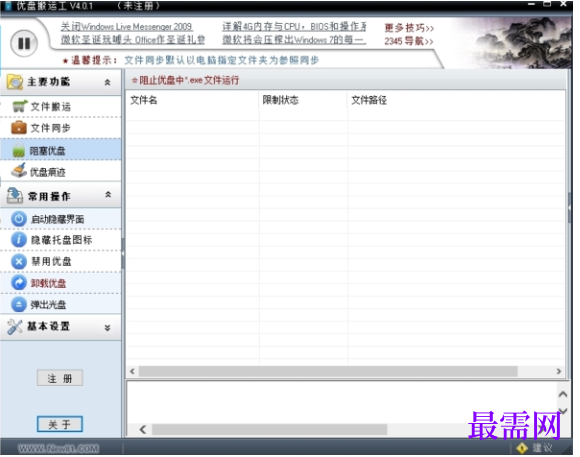Click the 卸载优盘 arrow icon

[x=19, y=283]
